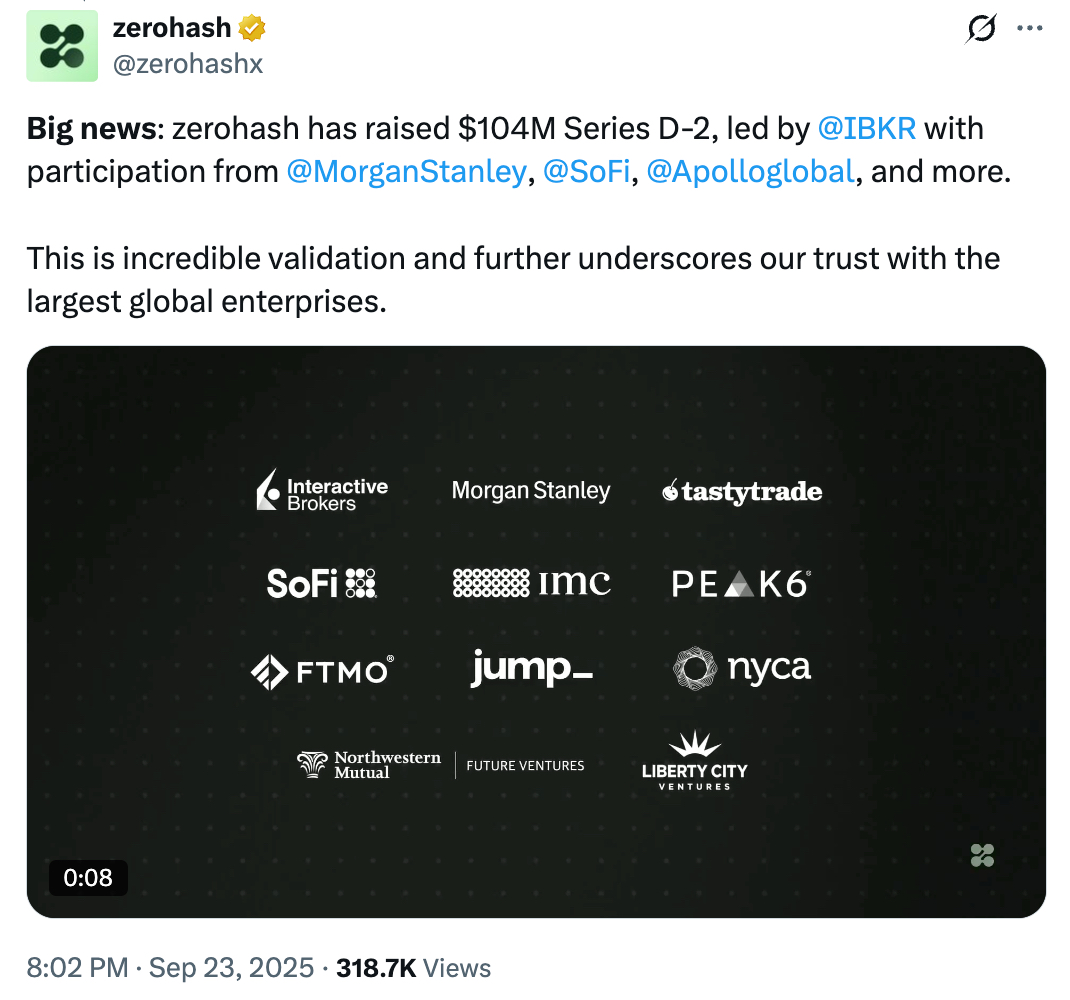Image resolution: width=1070 pixels, height=1000 pixels.
Task: Click the zerohash profile avatar
Action: pos(62,46)
